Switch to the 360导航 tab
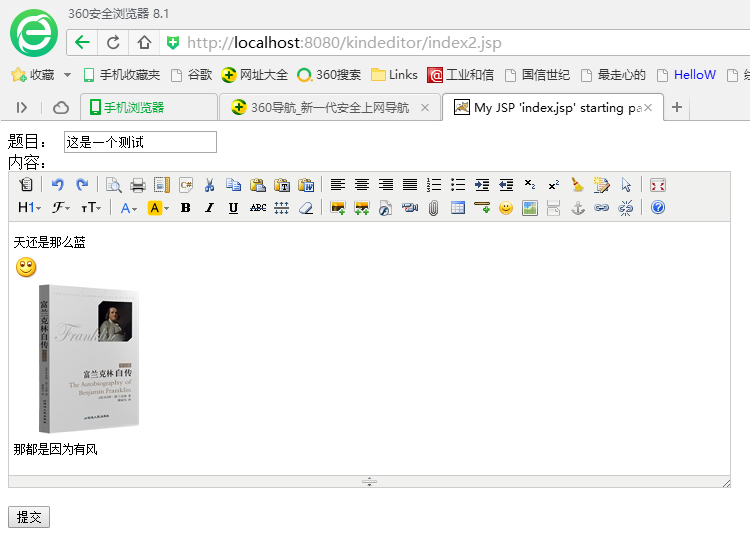750x533 pixels. (x=329, y=107)
